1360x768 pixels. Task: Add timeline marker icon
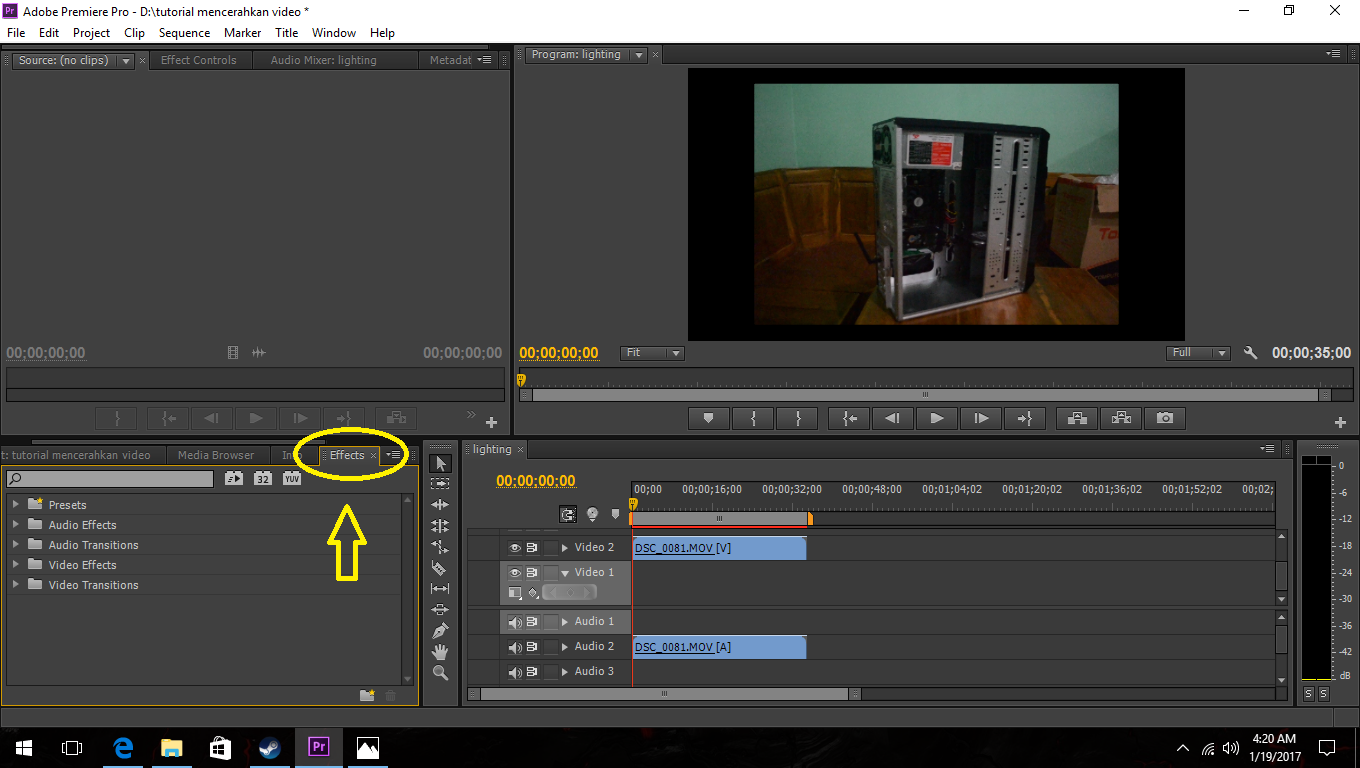(x=614, y=514)
